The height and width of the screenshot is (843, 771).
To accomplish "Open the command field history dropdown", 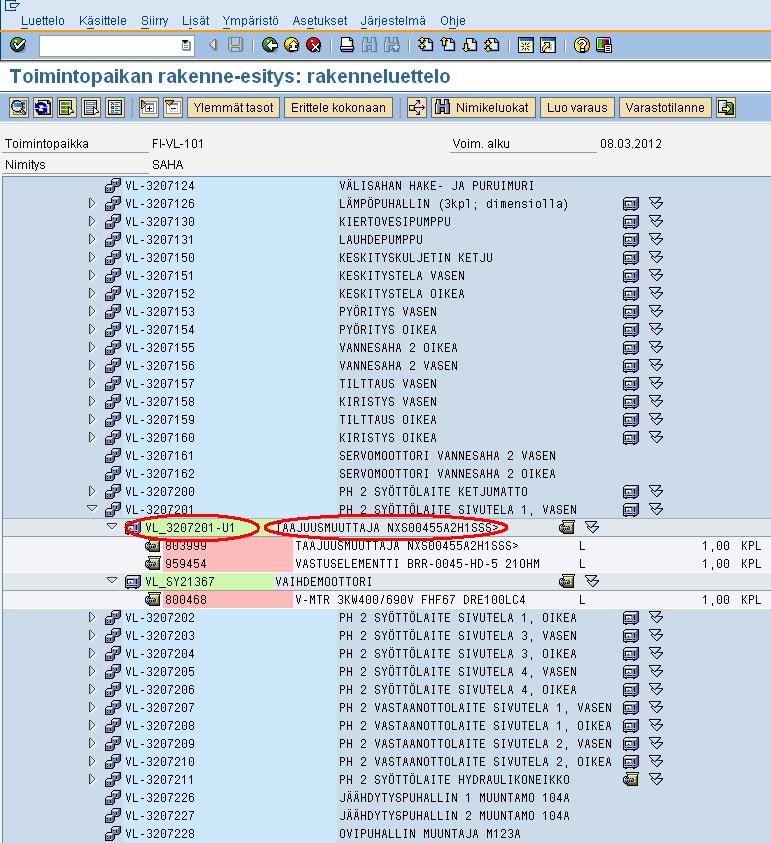I will tap(186, 45).
